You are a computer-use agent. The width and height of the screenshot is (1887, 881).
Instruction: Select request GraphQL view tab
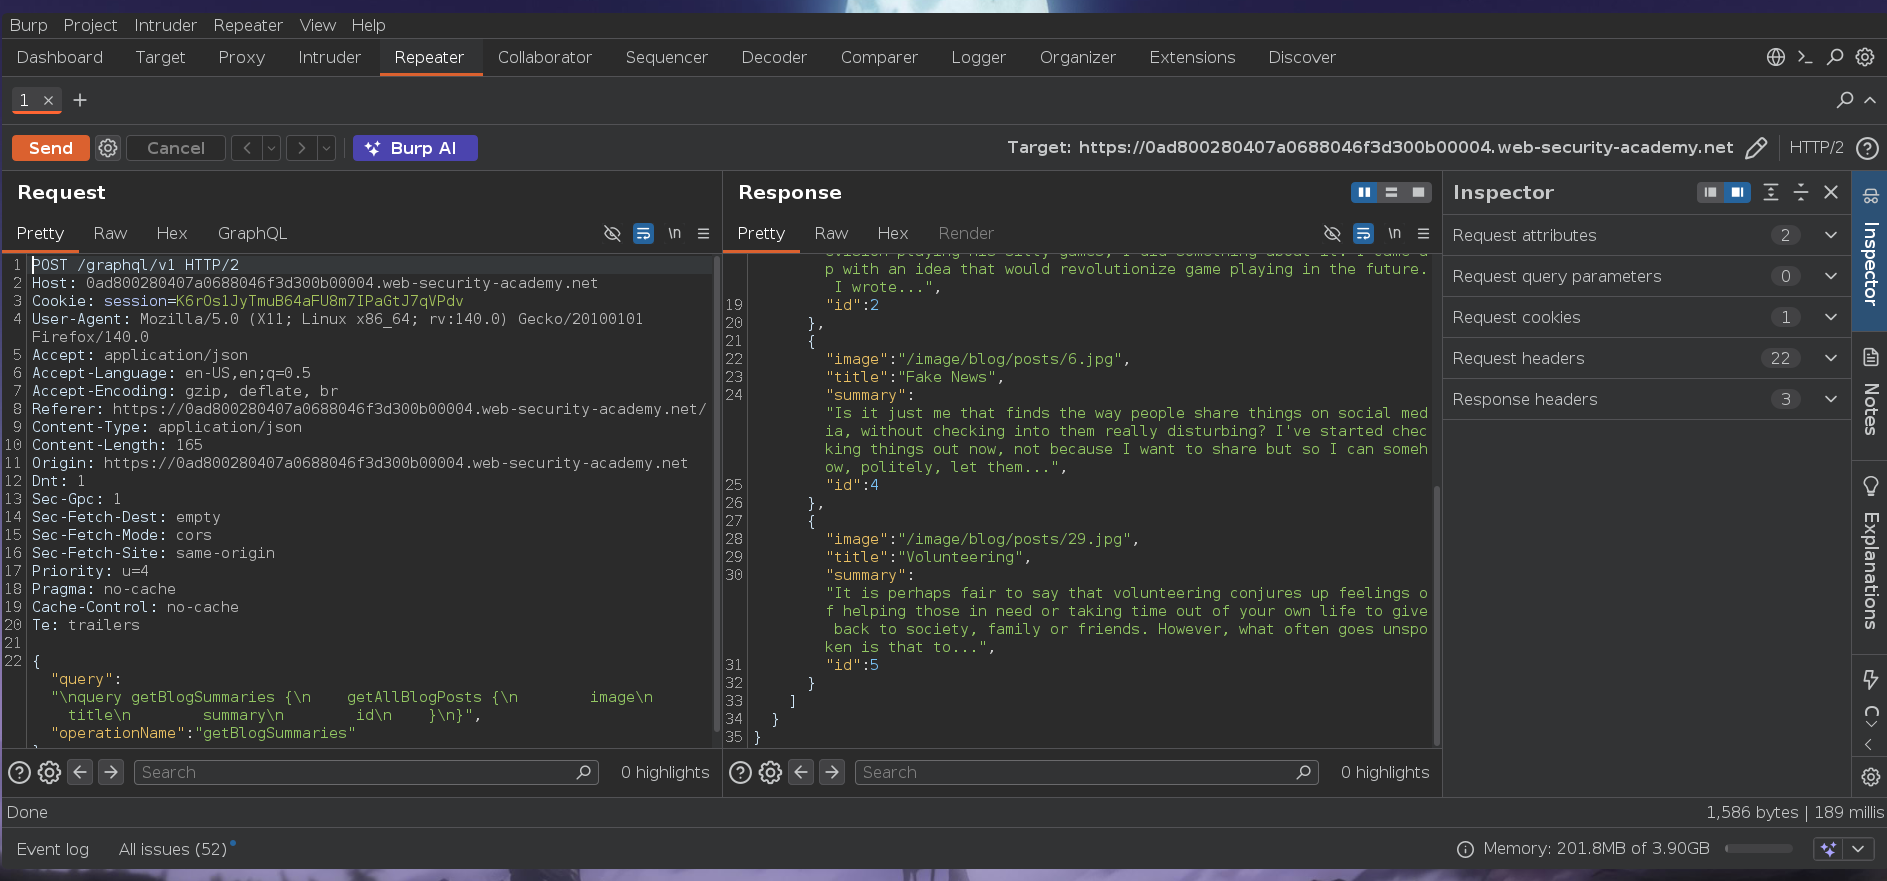(x=252, y=233)
